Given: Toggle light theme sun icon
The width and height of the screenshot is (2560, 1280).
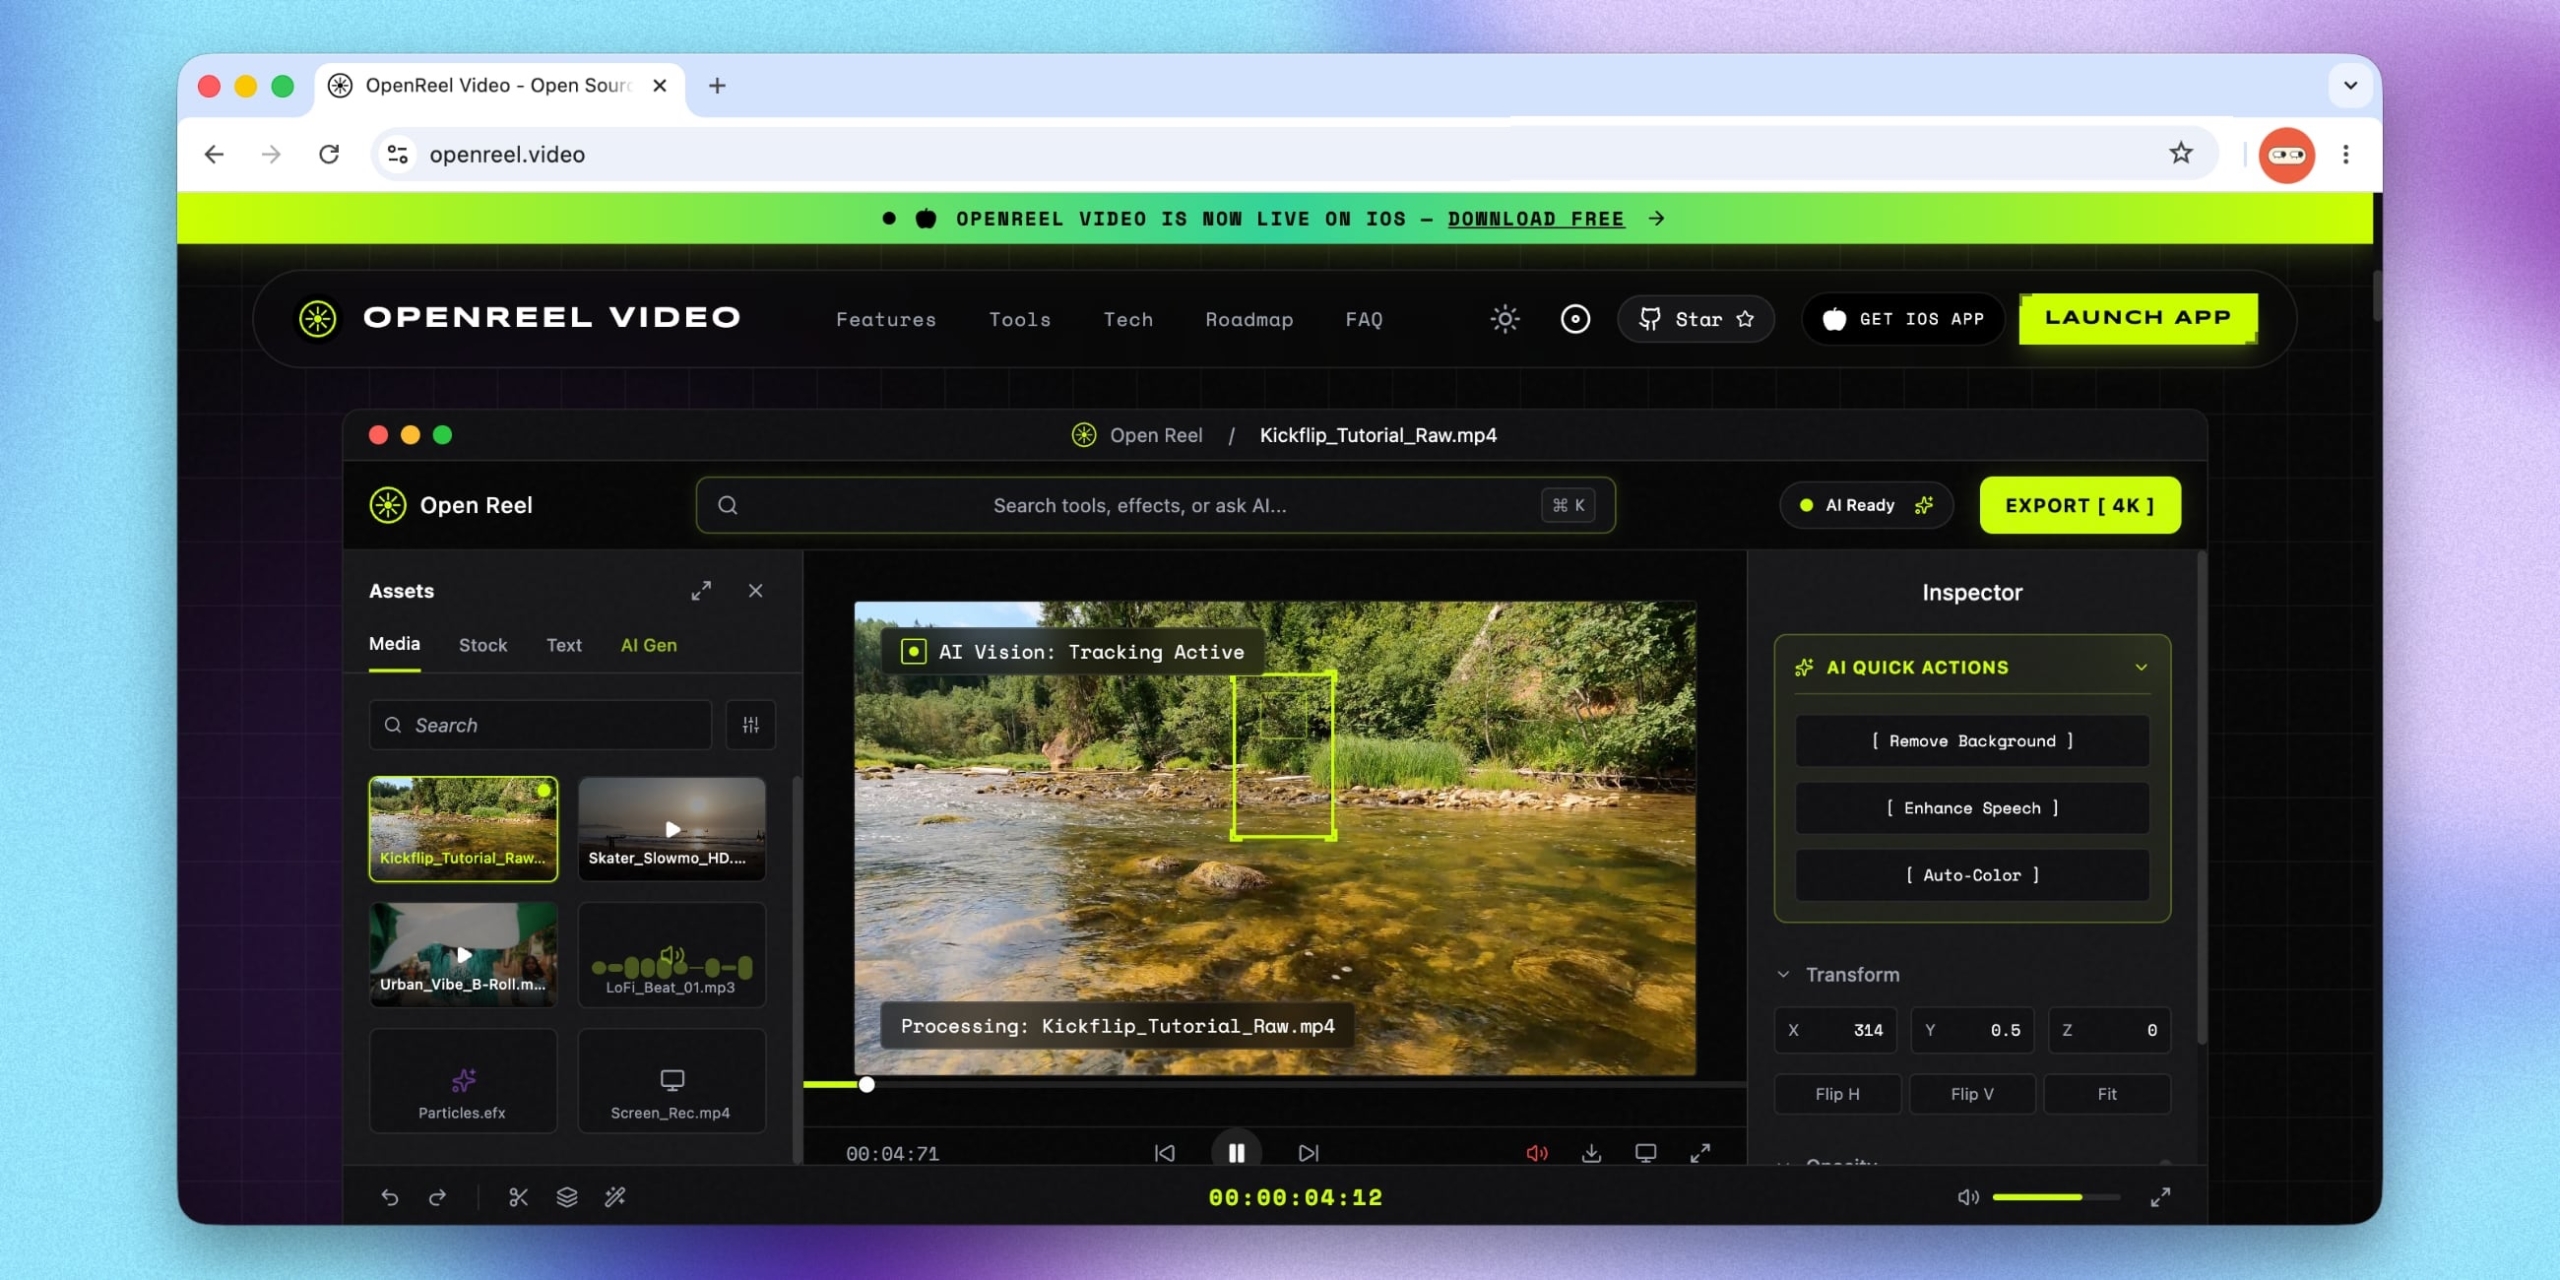Looking at the screenshot, I should coord(1505,319).
